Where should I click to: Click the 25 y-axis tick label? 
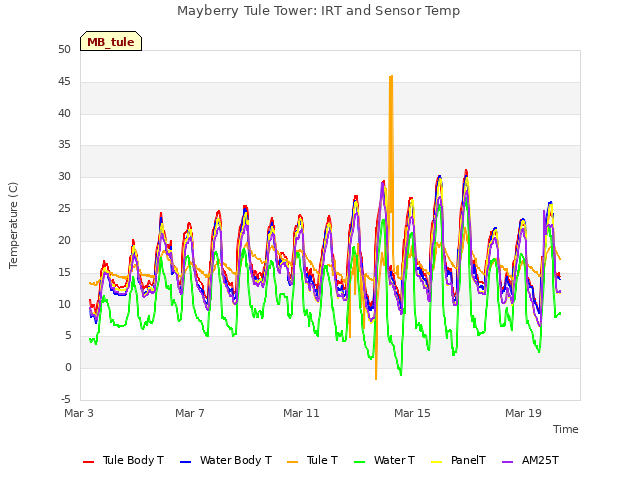[x=64, y=209]
